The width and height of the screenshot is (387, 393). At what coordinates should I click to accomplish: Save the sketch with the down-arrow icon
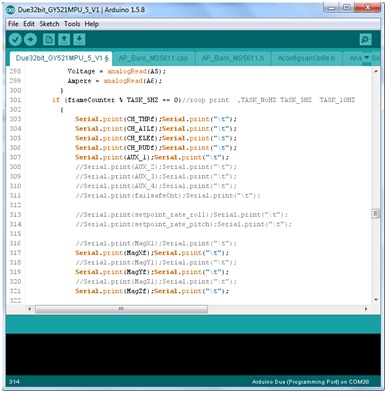[x=79, y=39]
